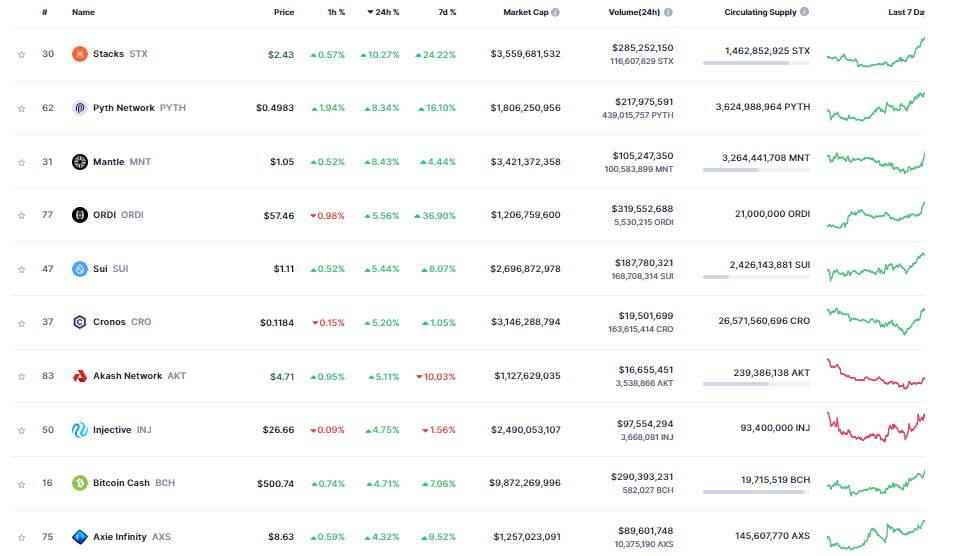Screen dimensions: 953x556
Task: Open the Sui SUI name link
Action: [x=111, y=269]
